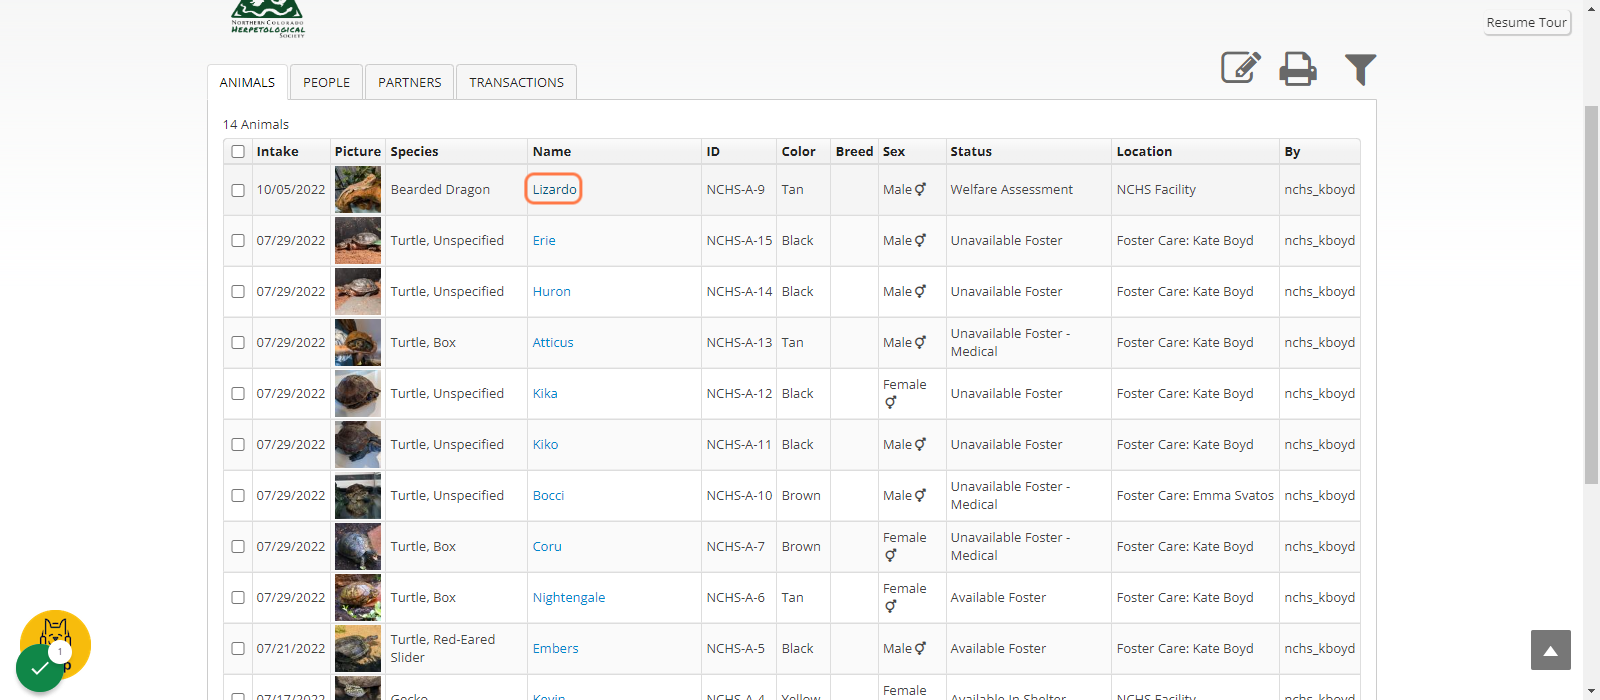This screenshot has width=1600, height=700.
Task: Click the Kika name link
Action: click(x=545, y=393)
